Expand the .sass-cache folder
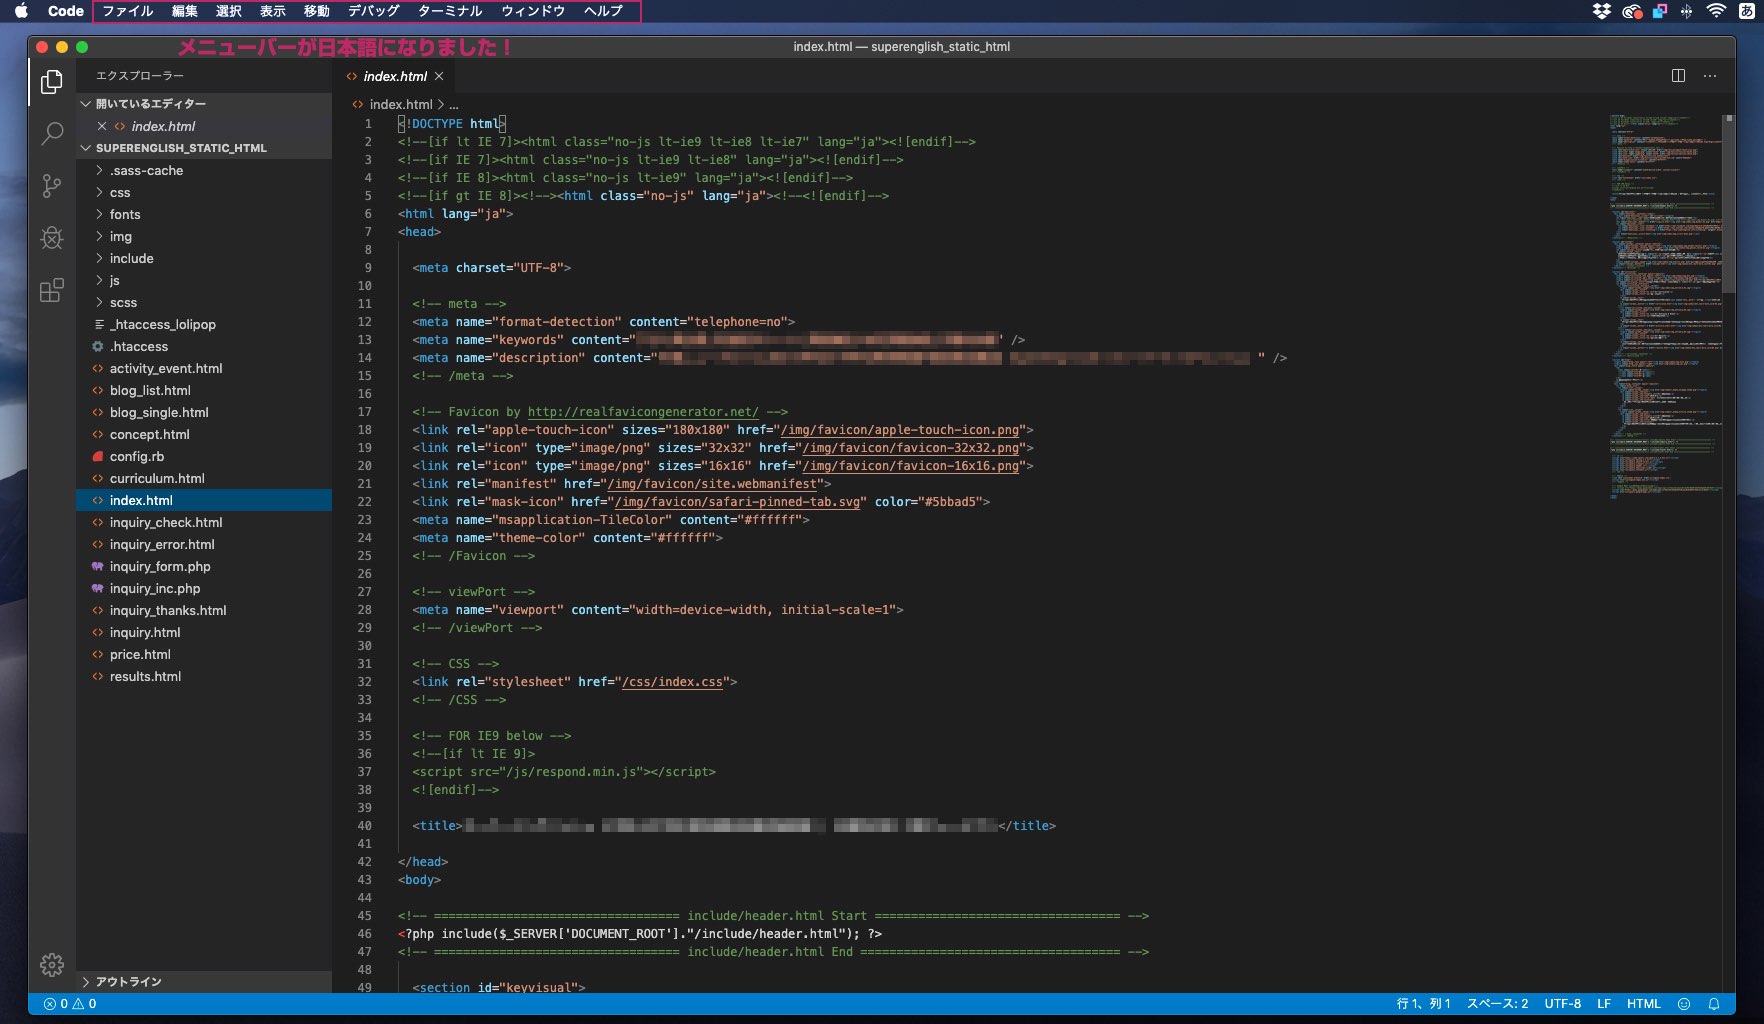The height and width of the screenshot is (1024, 1764). pos(146,171)
